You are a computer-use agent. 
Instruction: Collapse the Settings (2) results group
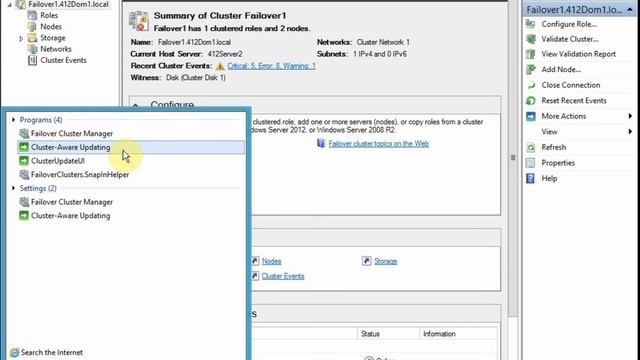point(13,188)
